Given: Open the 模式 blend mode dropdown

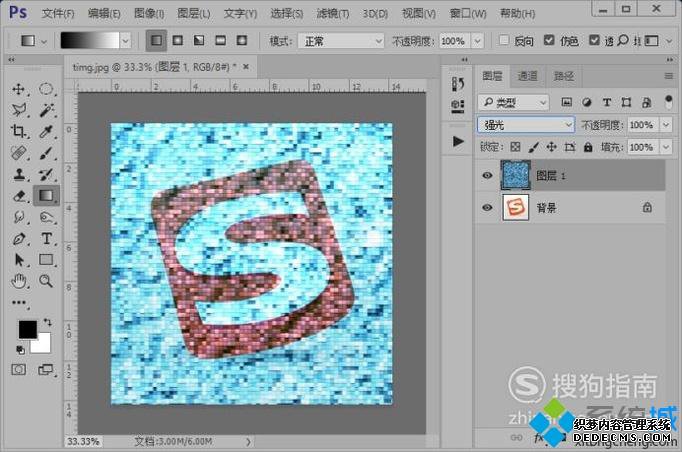Looking at the screenshot, I should [x=341, y=41].
